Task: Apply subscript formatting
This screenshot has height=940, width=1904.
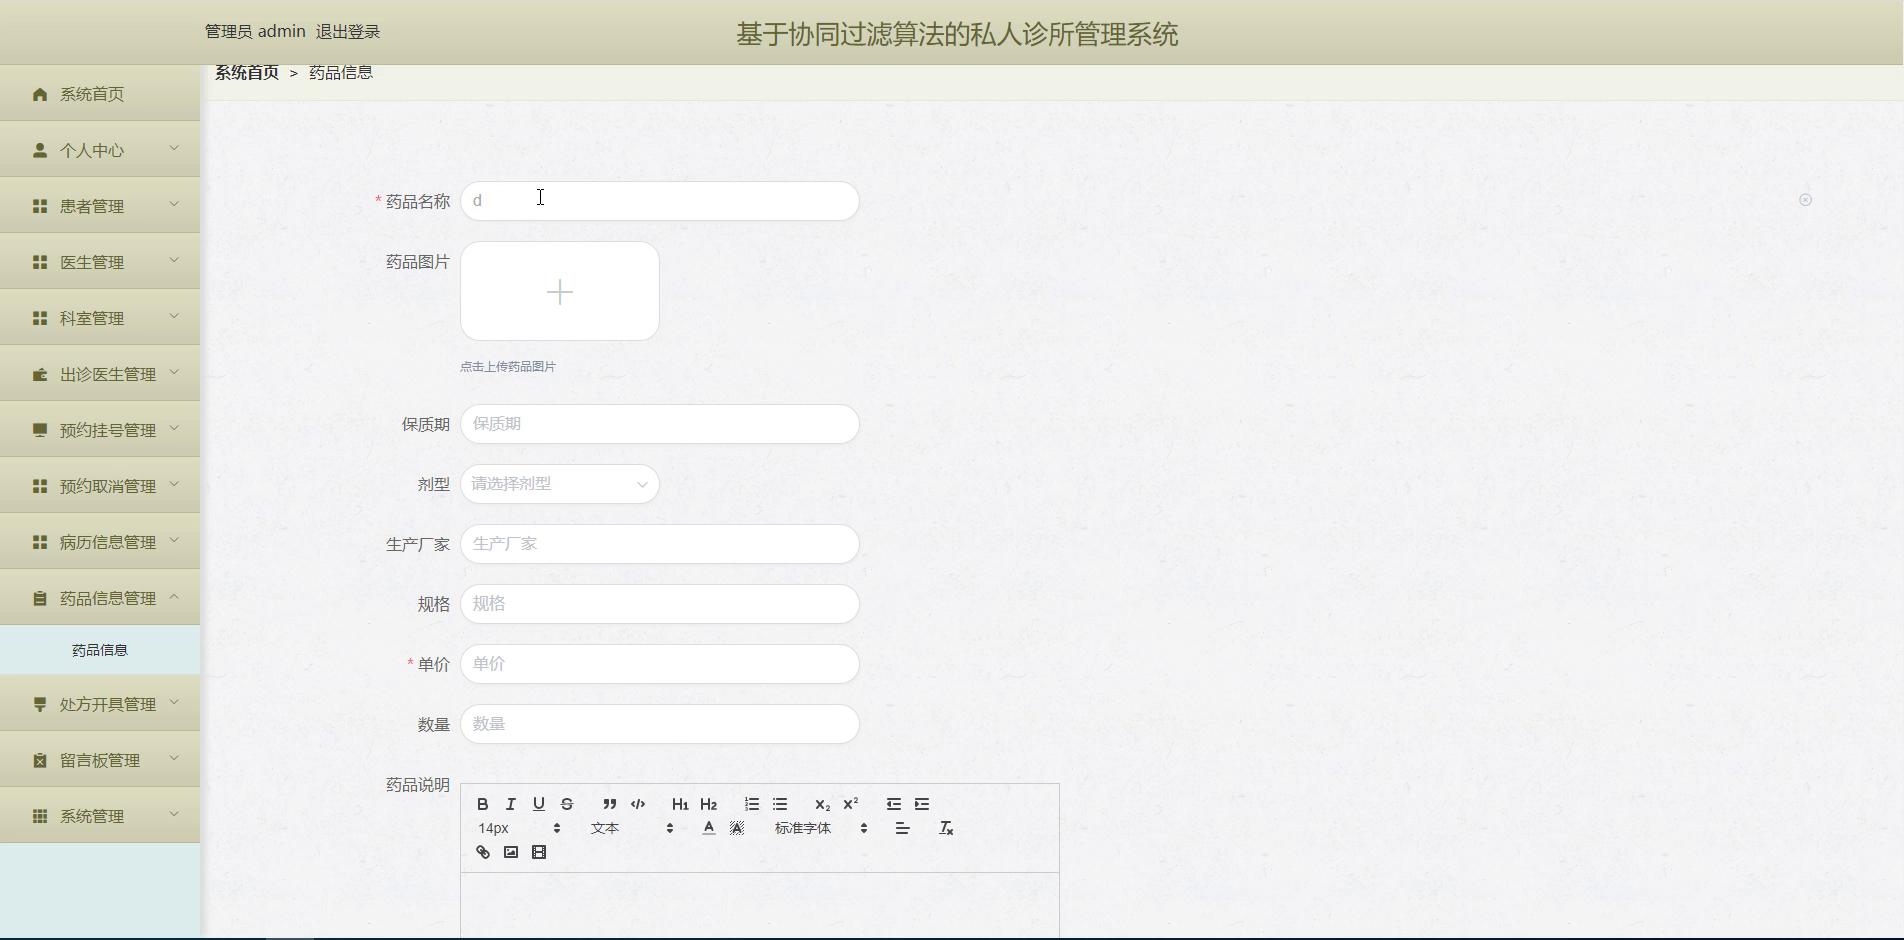Action: [822, 804]
